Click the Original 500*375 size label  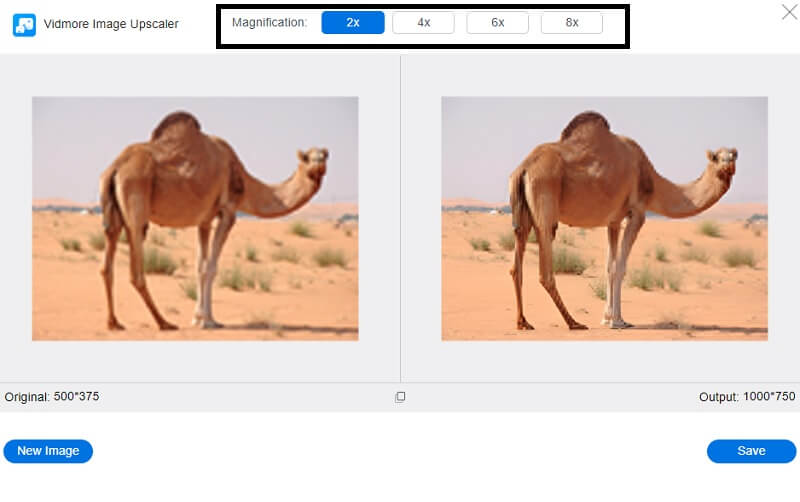52,397
